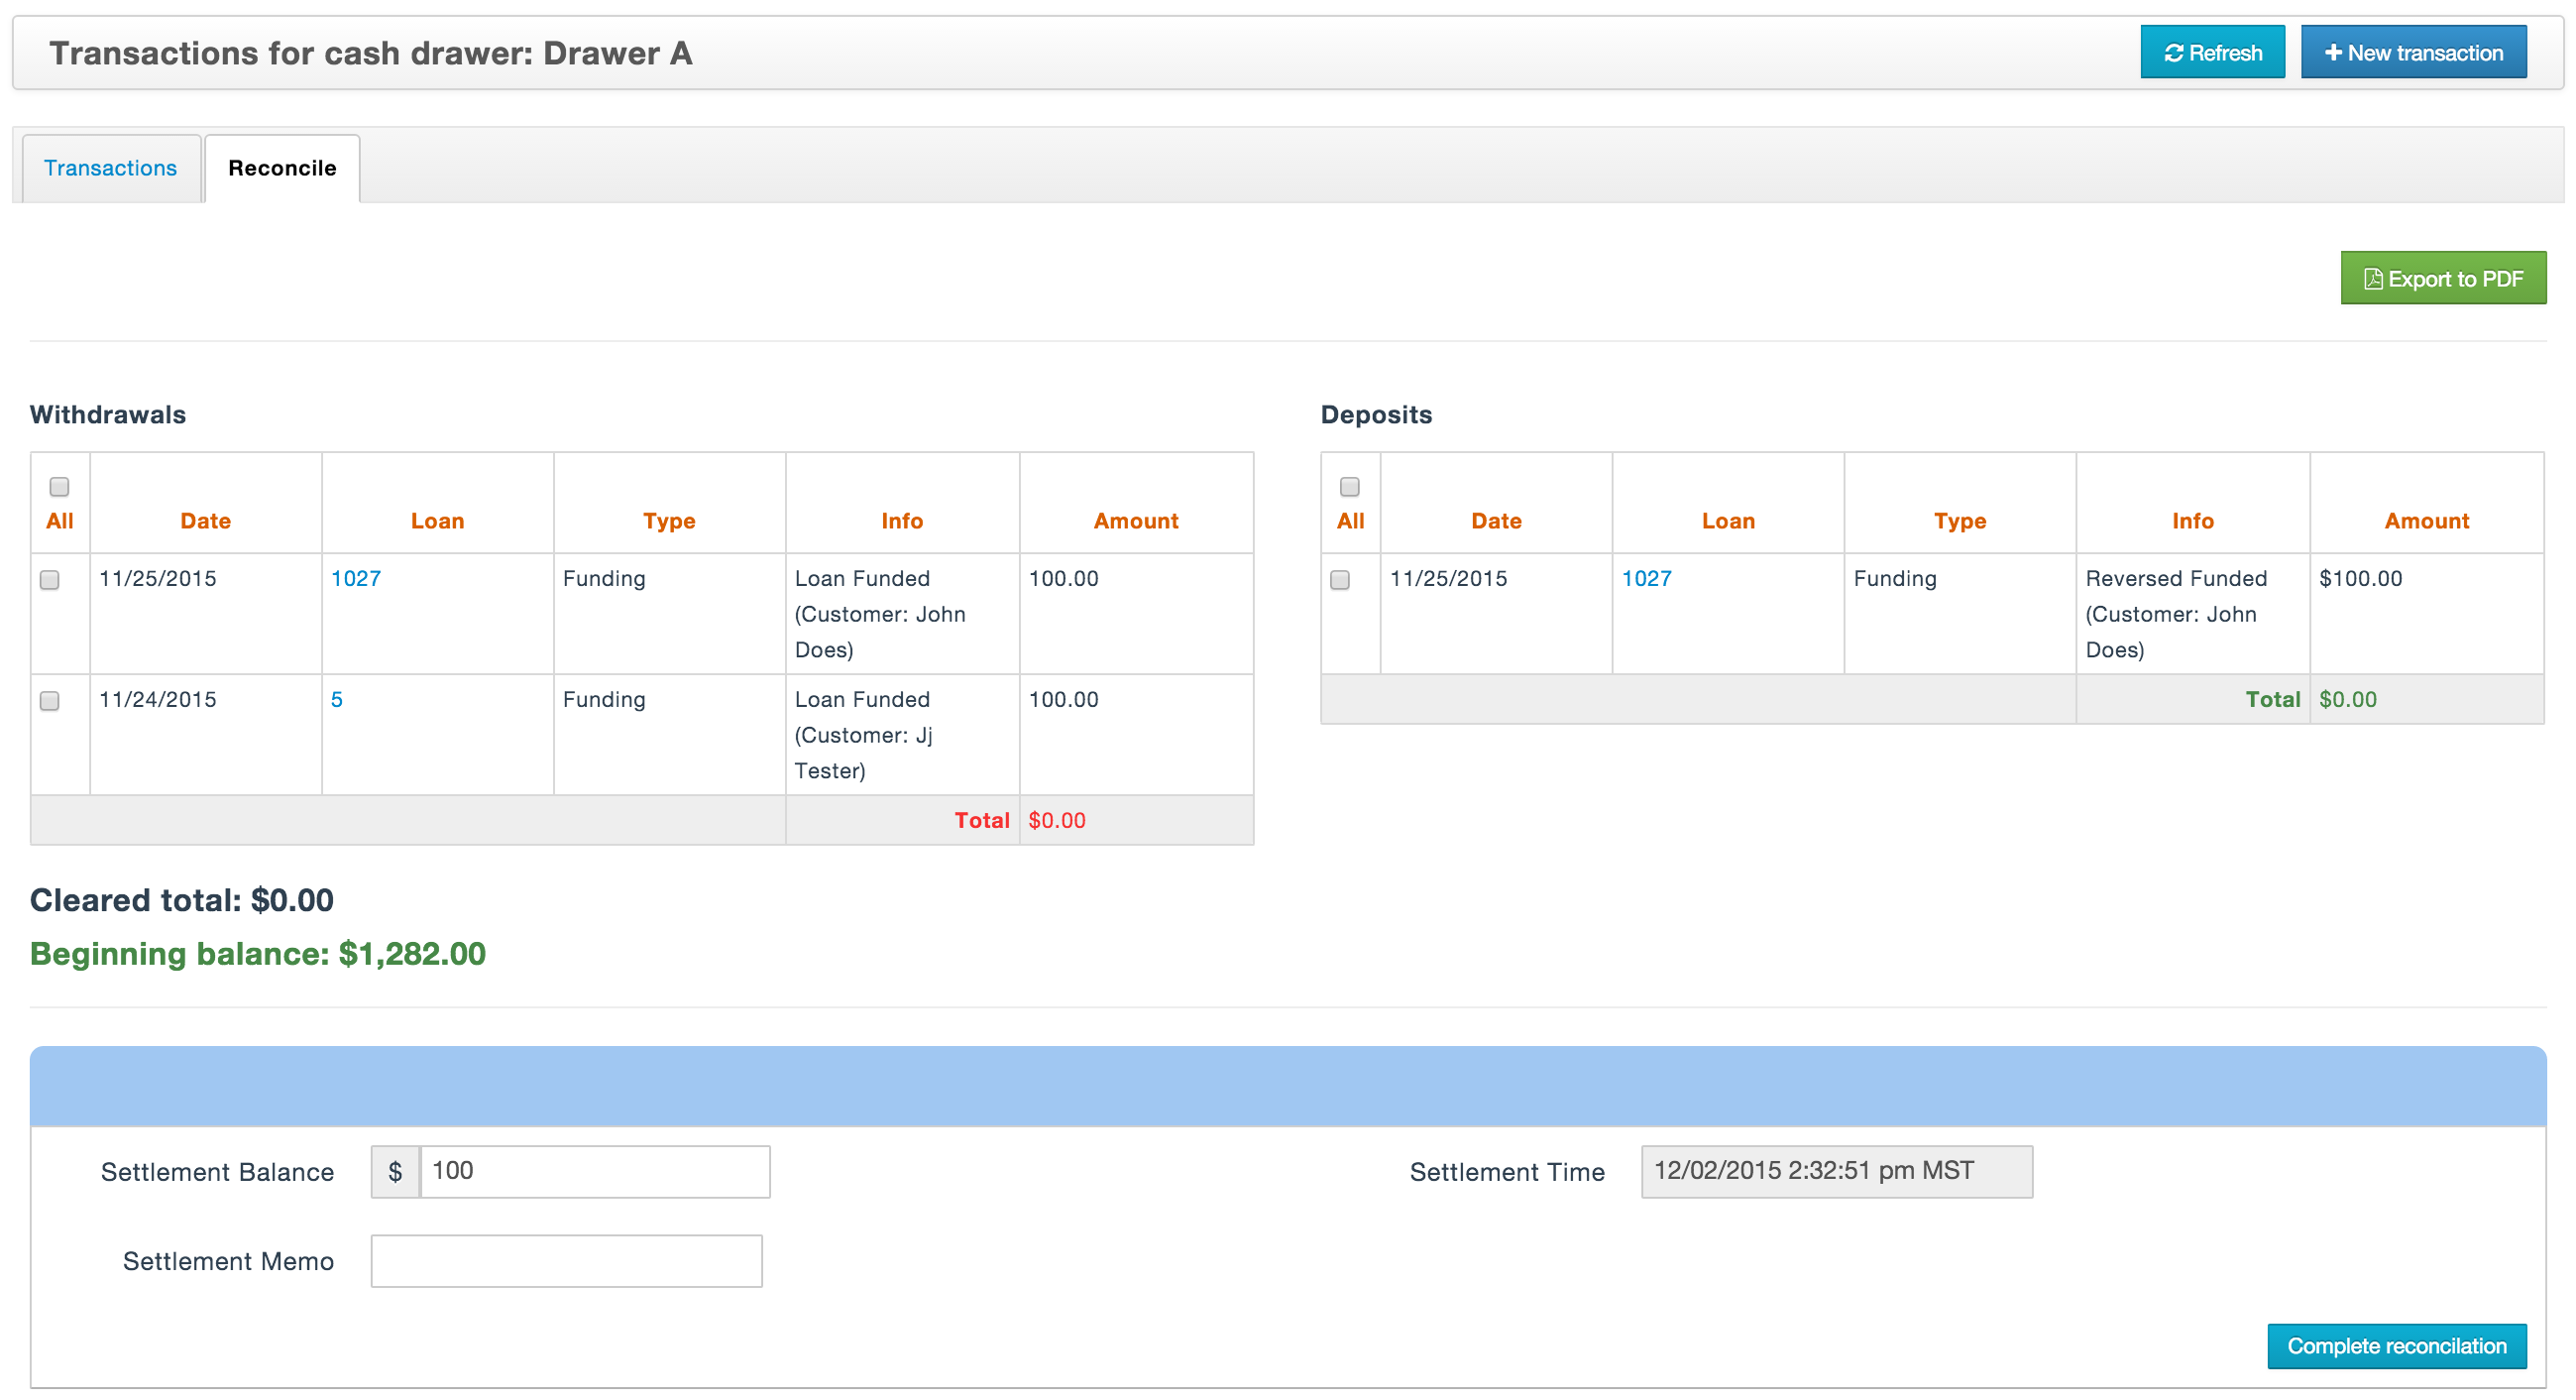Tick withdrawal row dated 11/25/2015
Screen dimensions: 2576x1400
pyautogui.click(x=49, y=580)
